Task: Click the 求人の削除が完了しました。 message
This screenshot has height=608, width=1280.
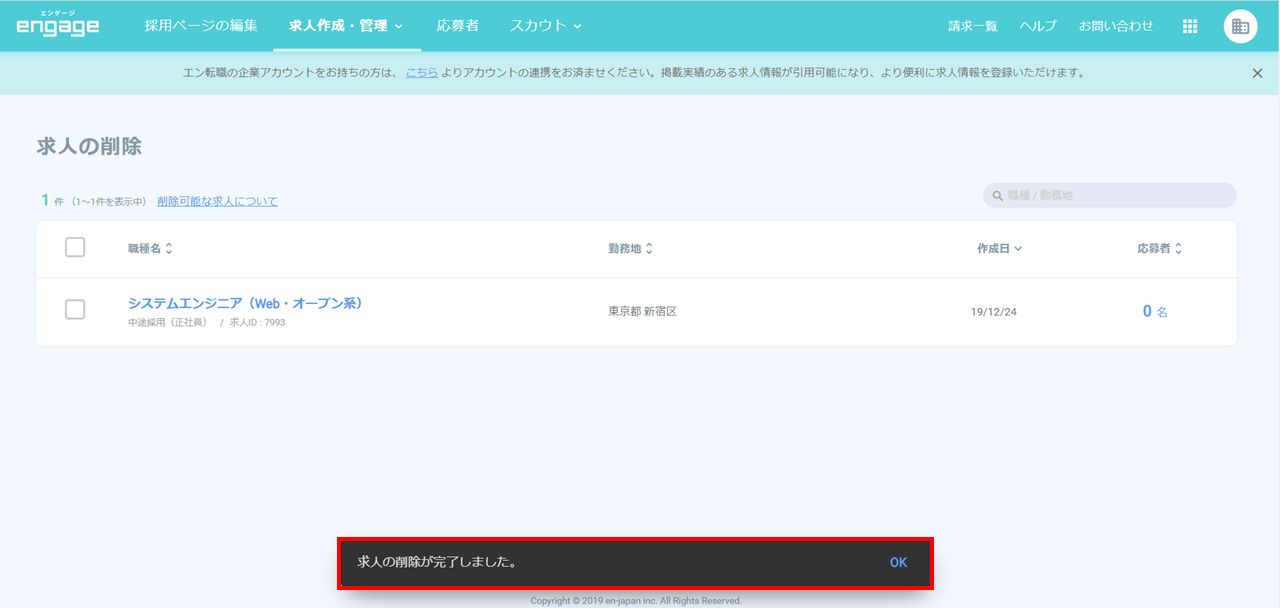Action: pyautogui.click(x=439, y=563)
